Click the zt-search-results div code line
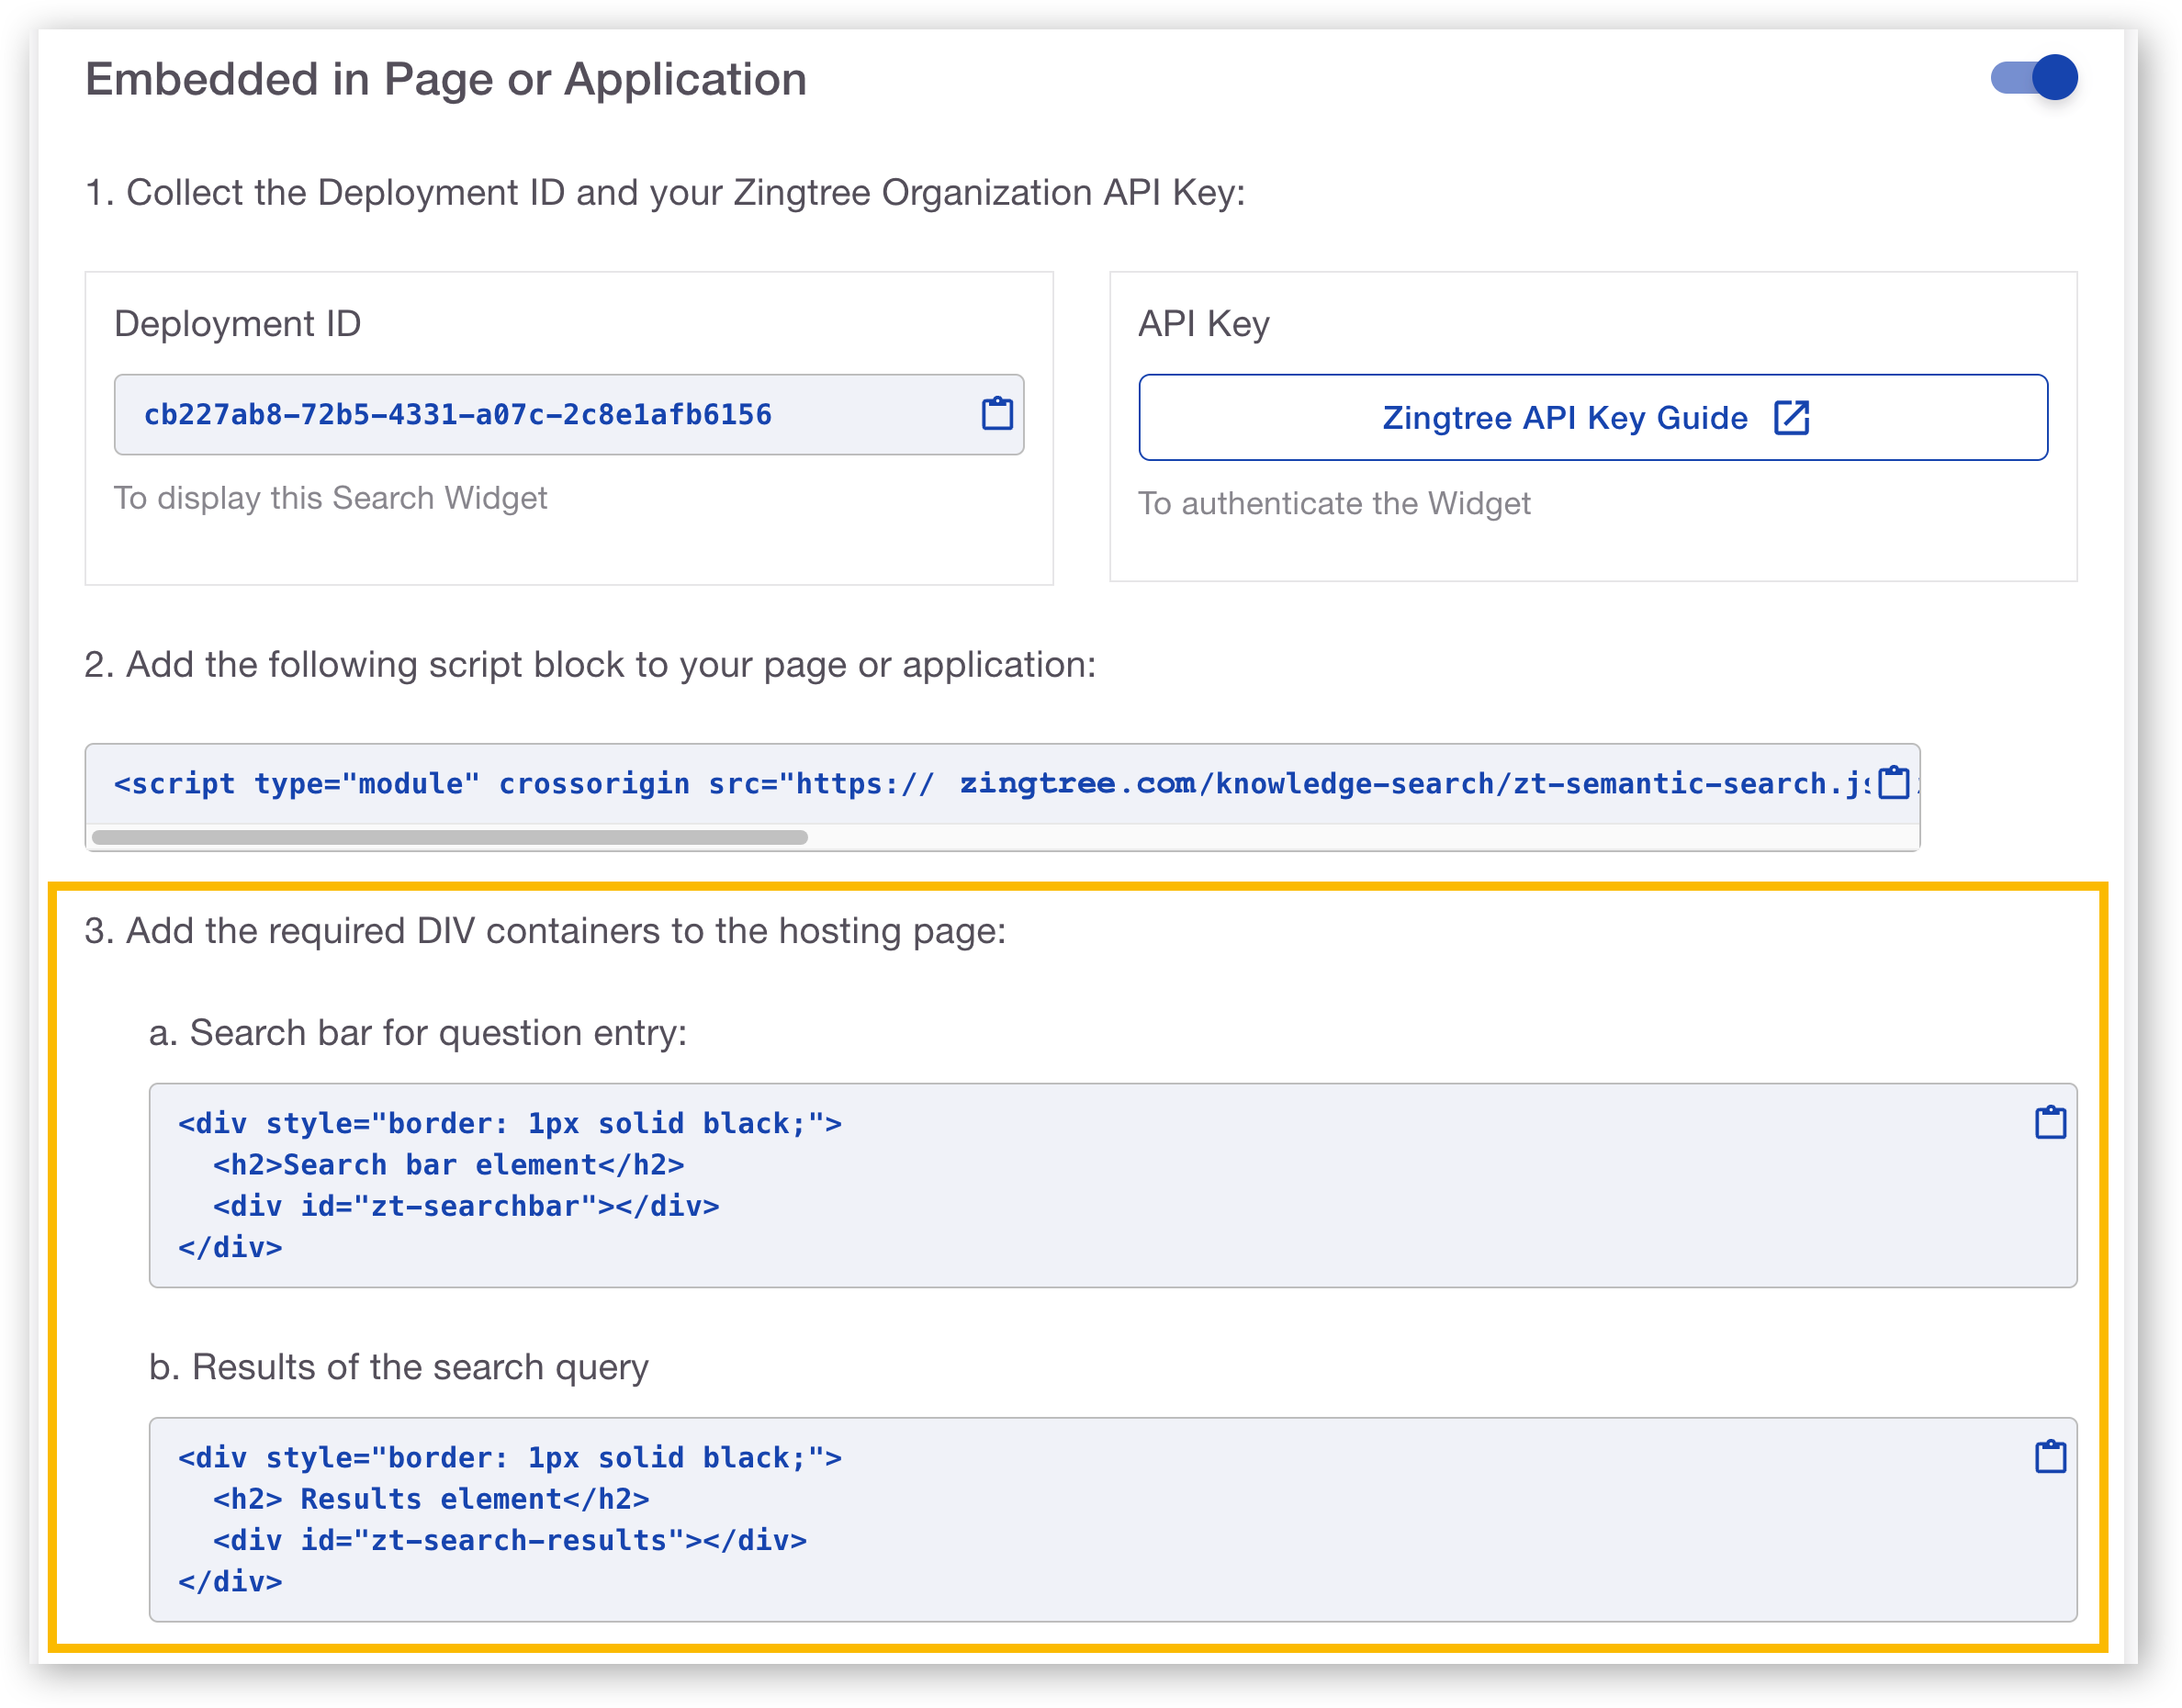 click(x=509, y=1540)
